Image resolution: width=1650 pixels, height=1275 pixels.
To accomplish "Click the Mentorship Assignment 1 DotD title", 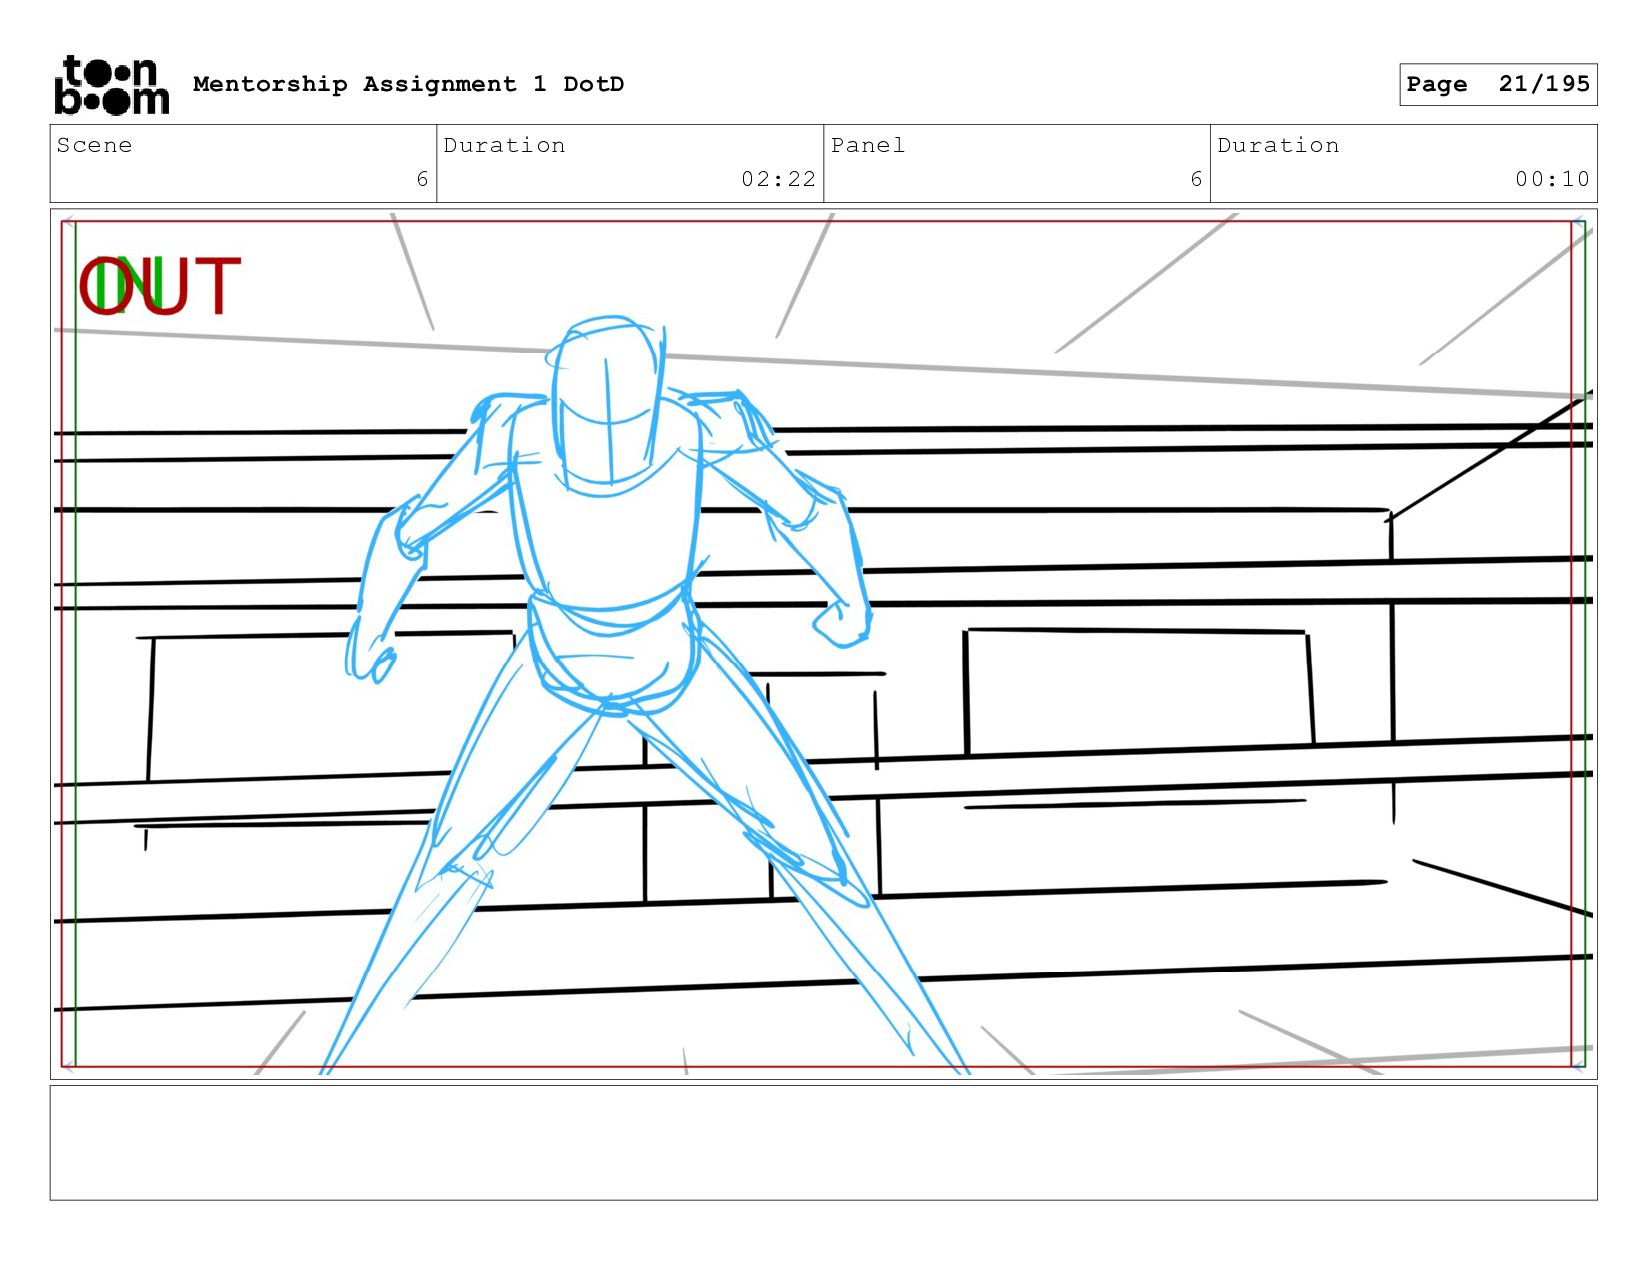I will coord(408,84).
